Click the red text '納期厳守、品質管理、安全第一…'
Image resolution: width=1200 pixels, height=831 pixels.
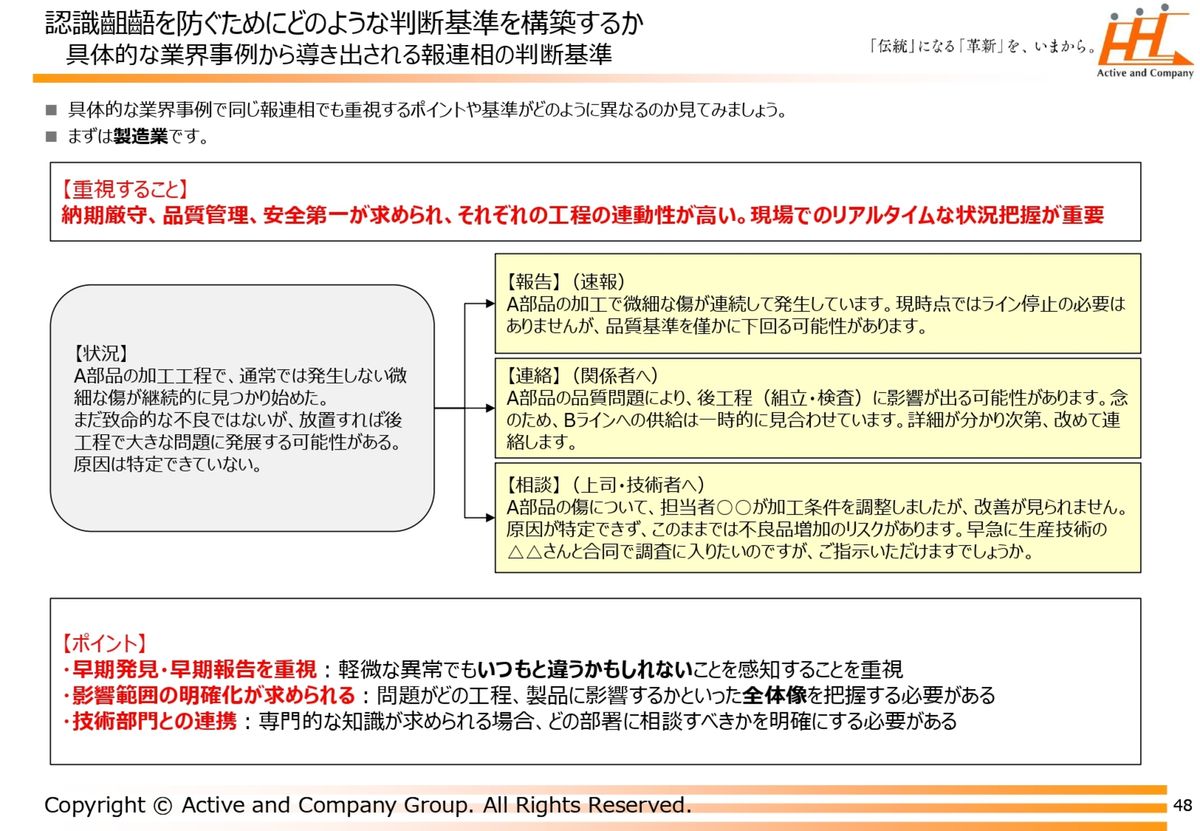(x=582, y=215)
